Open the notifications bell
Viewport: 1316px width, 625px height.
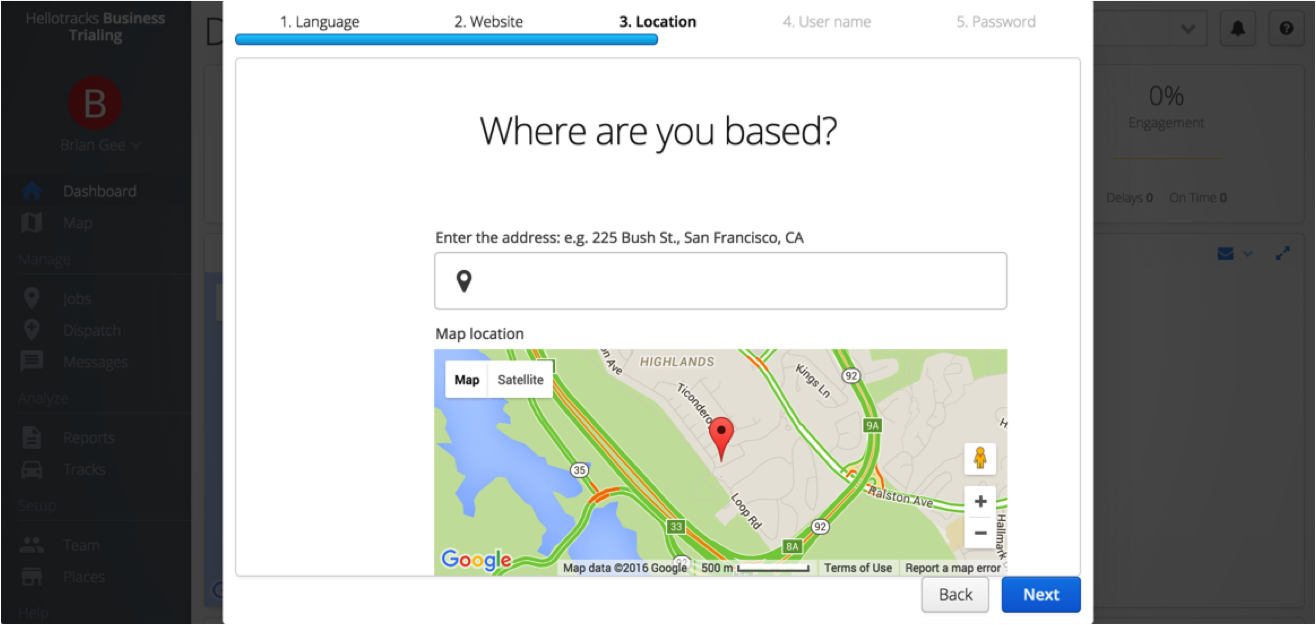click(1238, 29)
